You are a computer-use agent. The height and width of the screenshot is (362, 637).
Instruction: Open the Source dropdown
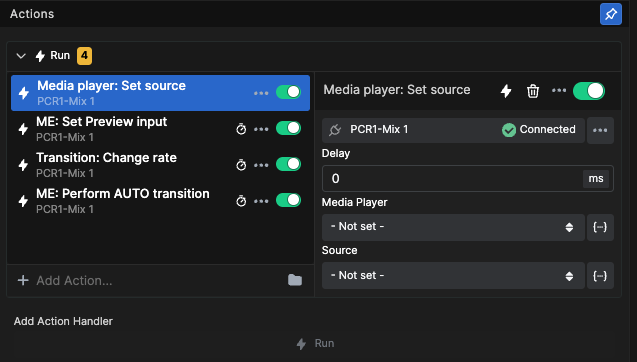pyautogui.click(x=453, y=276)
